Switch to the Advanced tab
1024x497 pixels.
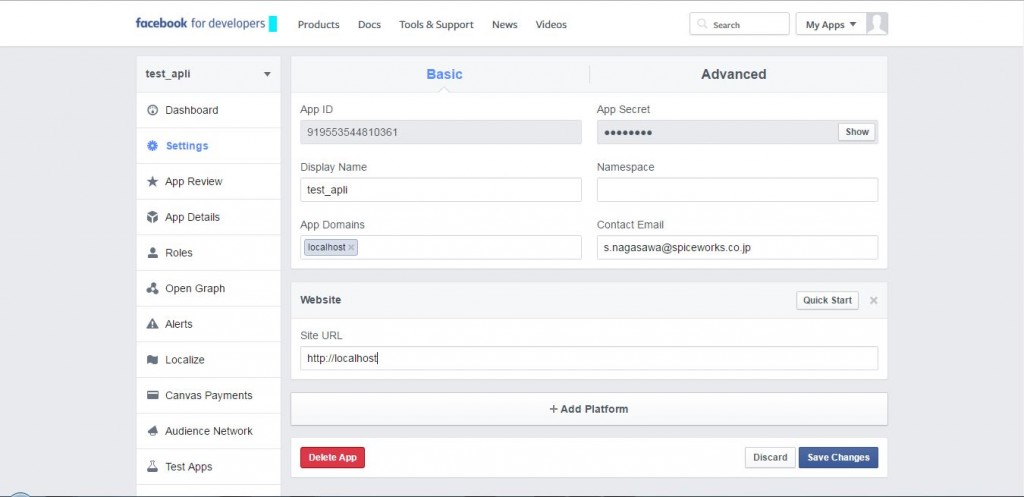point(733,74)
